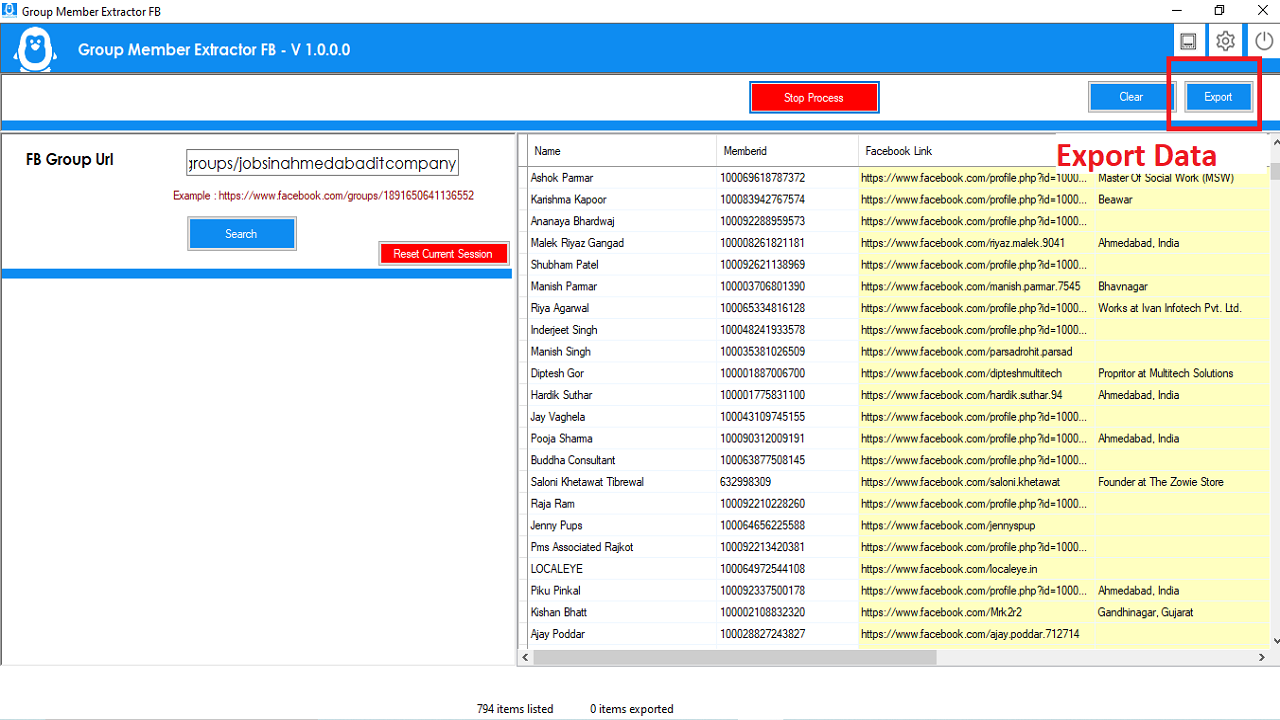Click the save data icon in title bar
Viewport: 1280px width, 720px height.
point(1188,40)
